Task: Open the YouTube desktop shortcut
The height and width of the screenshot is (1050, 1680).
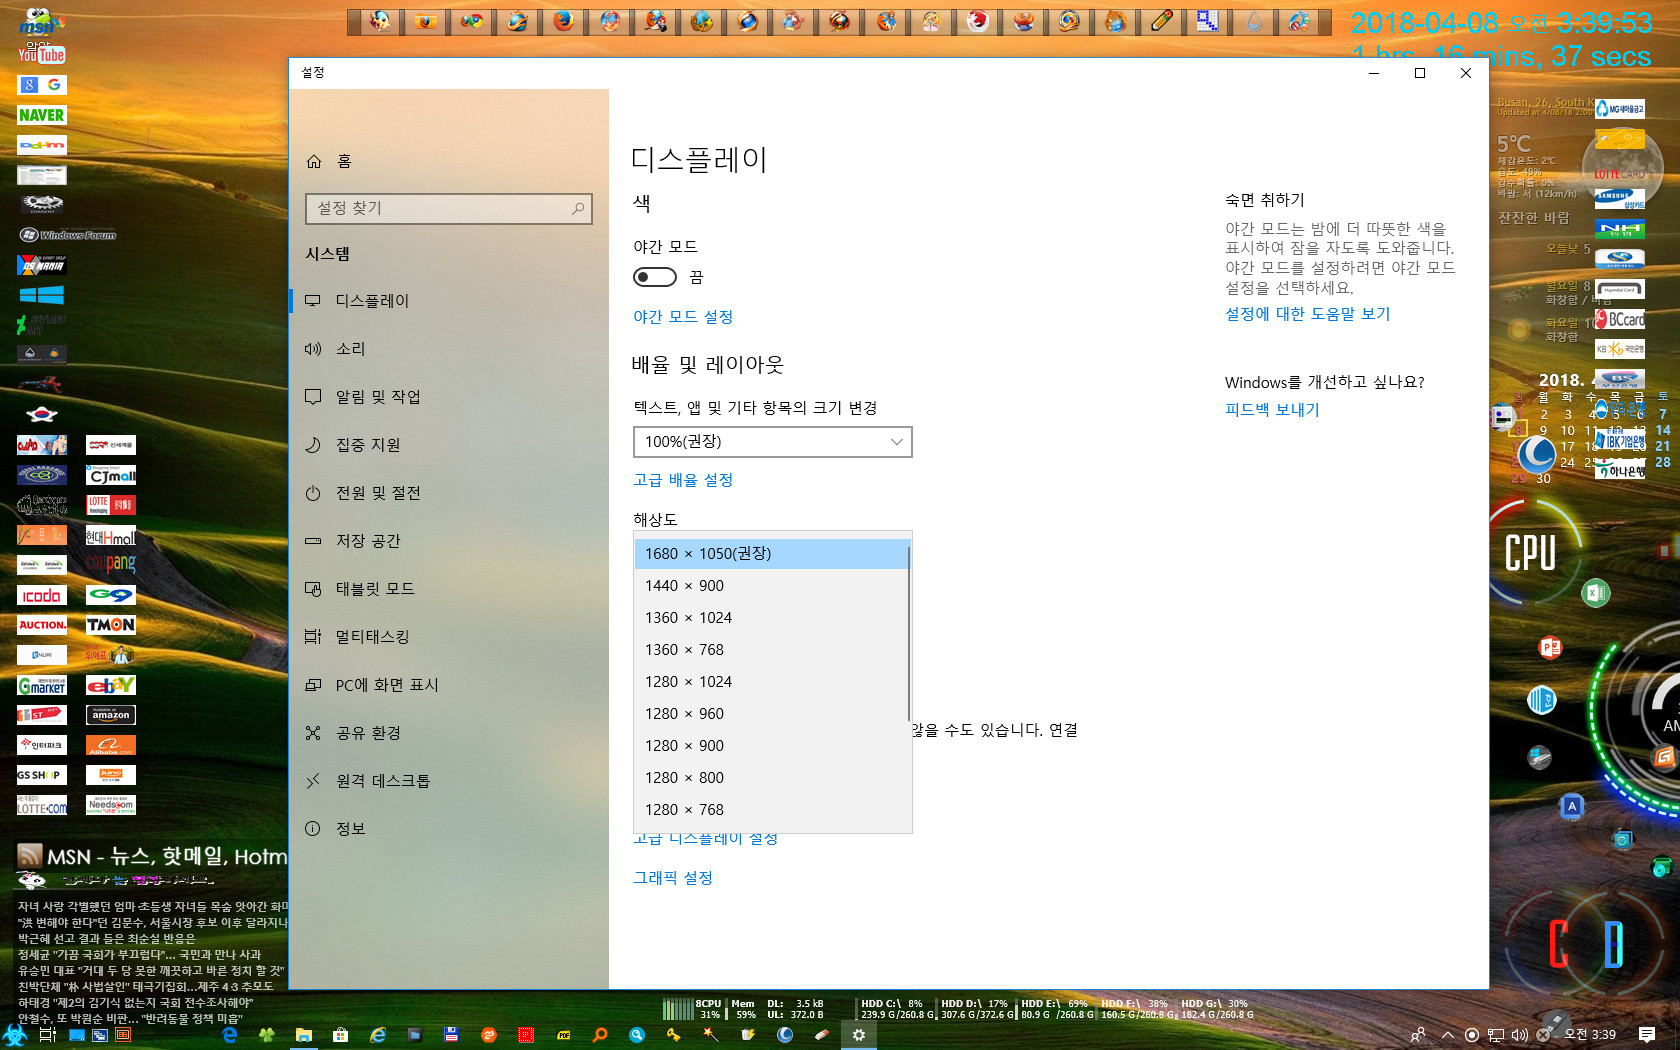Action: [41, 55]
